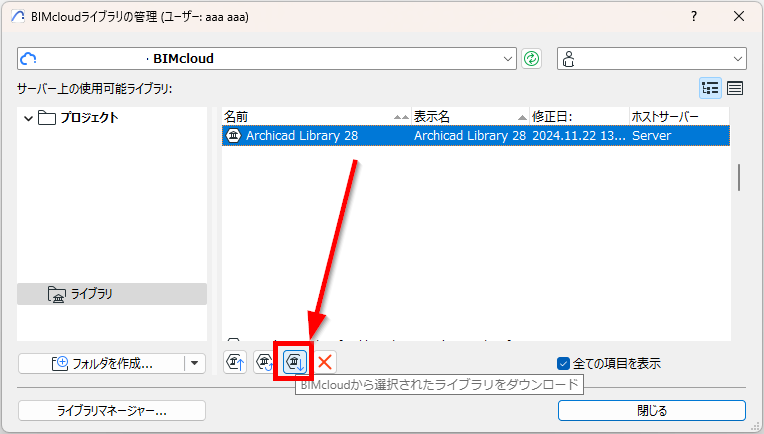The image size is (764, 434).
Task: Click the 閉じる button
Action: [652, 411]
